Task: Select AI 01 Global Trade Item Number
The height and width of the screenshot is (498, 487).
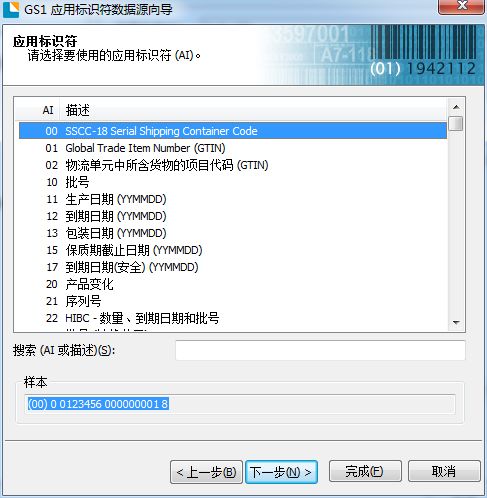Action: coord(233,148)
